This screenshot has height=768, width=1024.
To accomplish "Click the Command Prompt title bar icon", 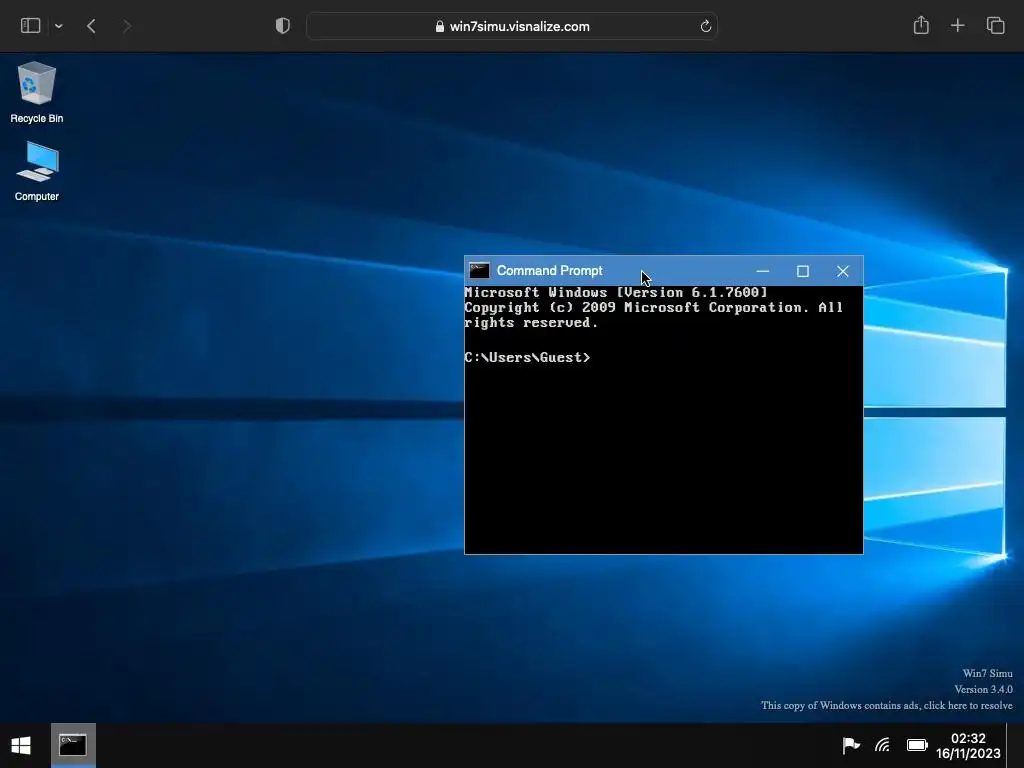I will point(479,270).
